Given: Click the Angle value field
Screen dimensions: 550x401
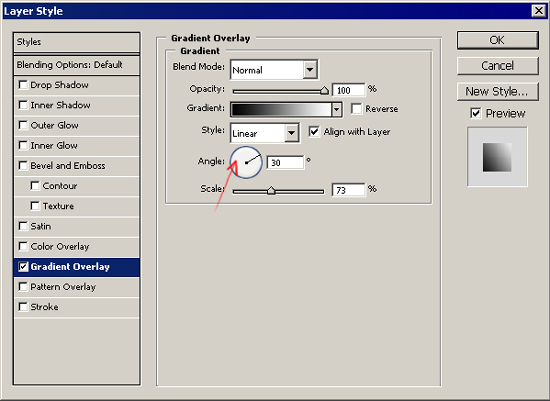Looking at the screenshot, I should tap(285, 162).
